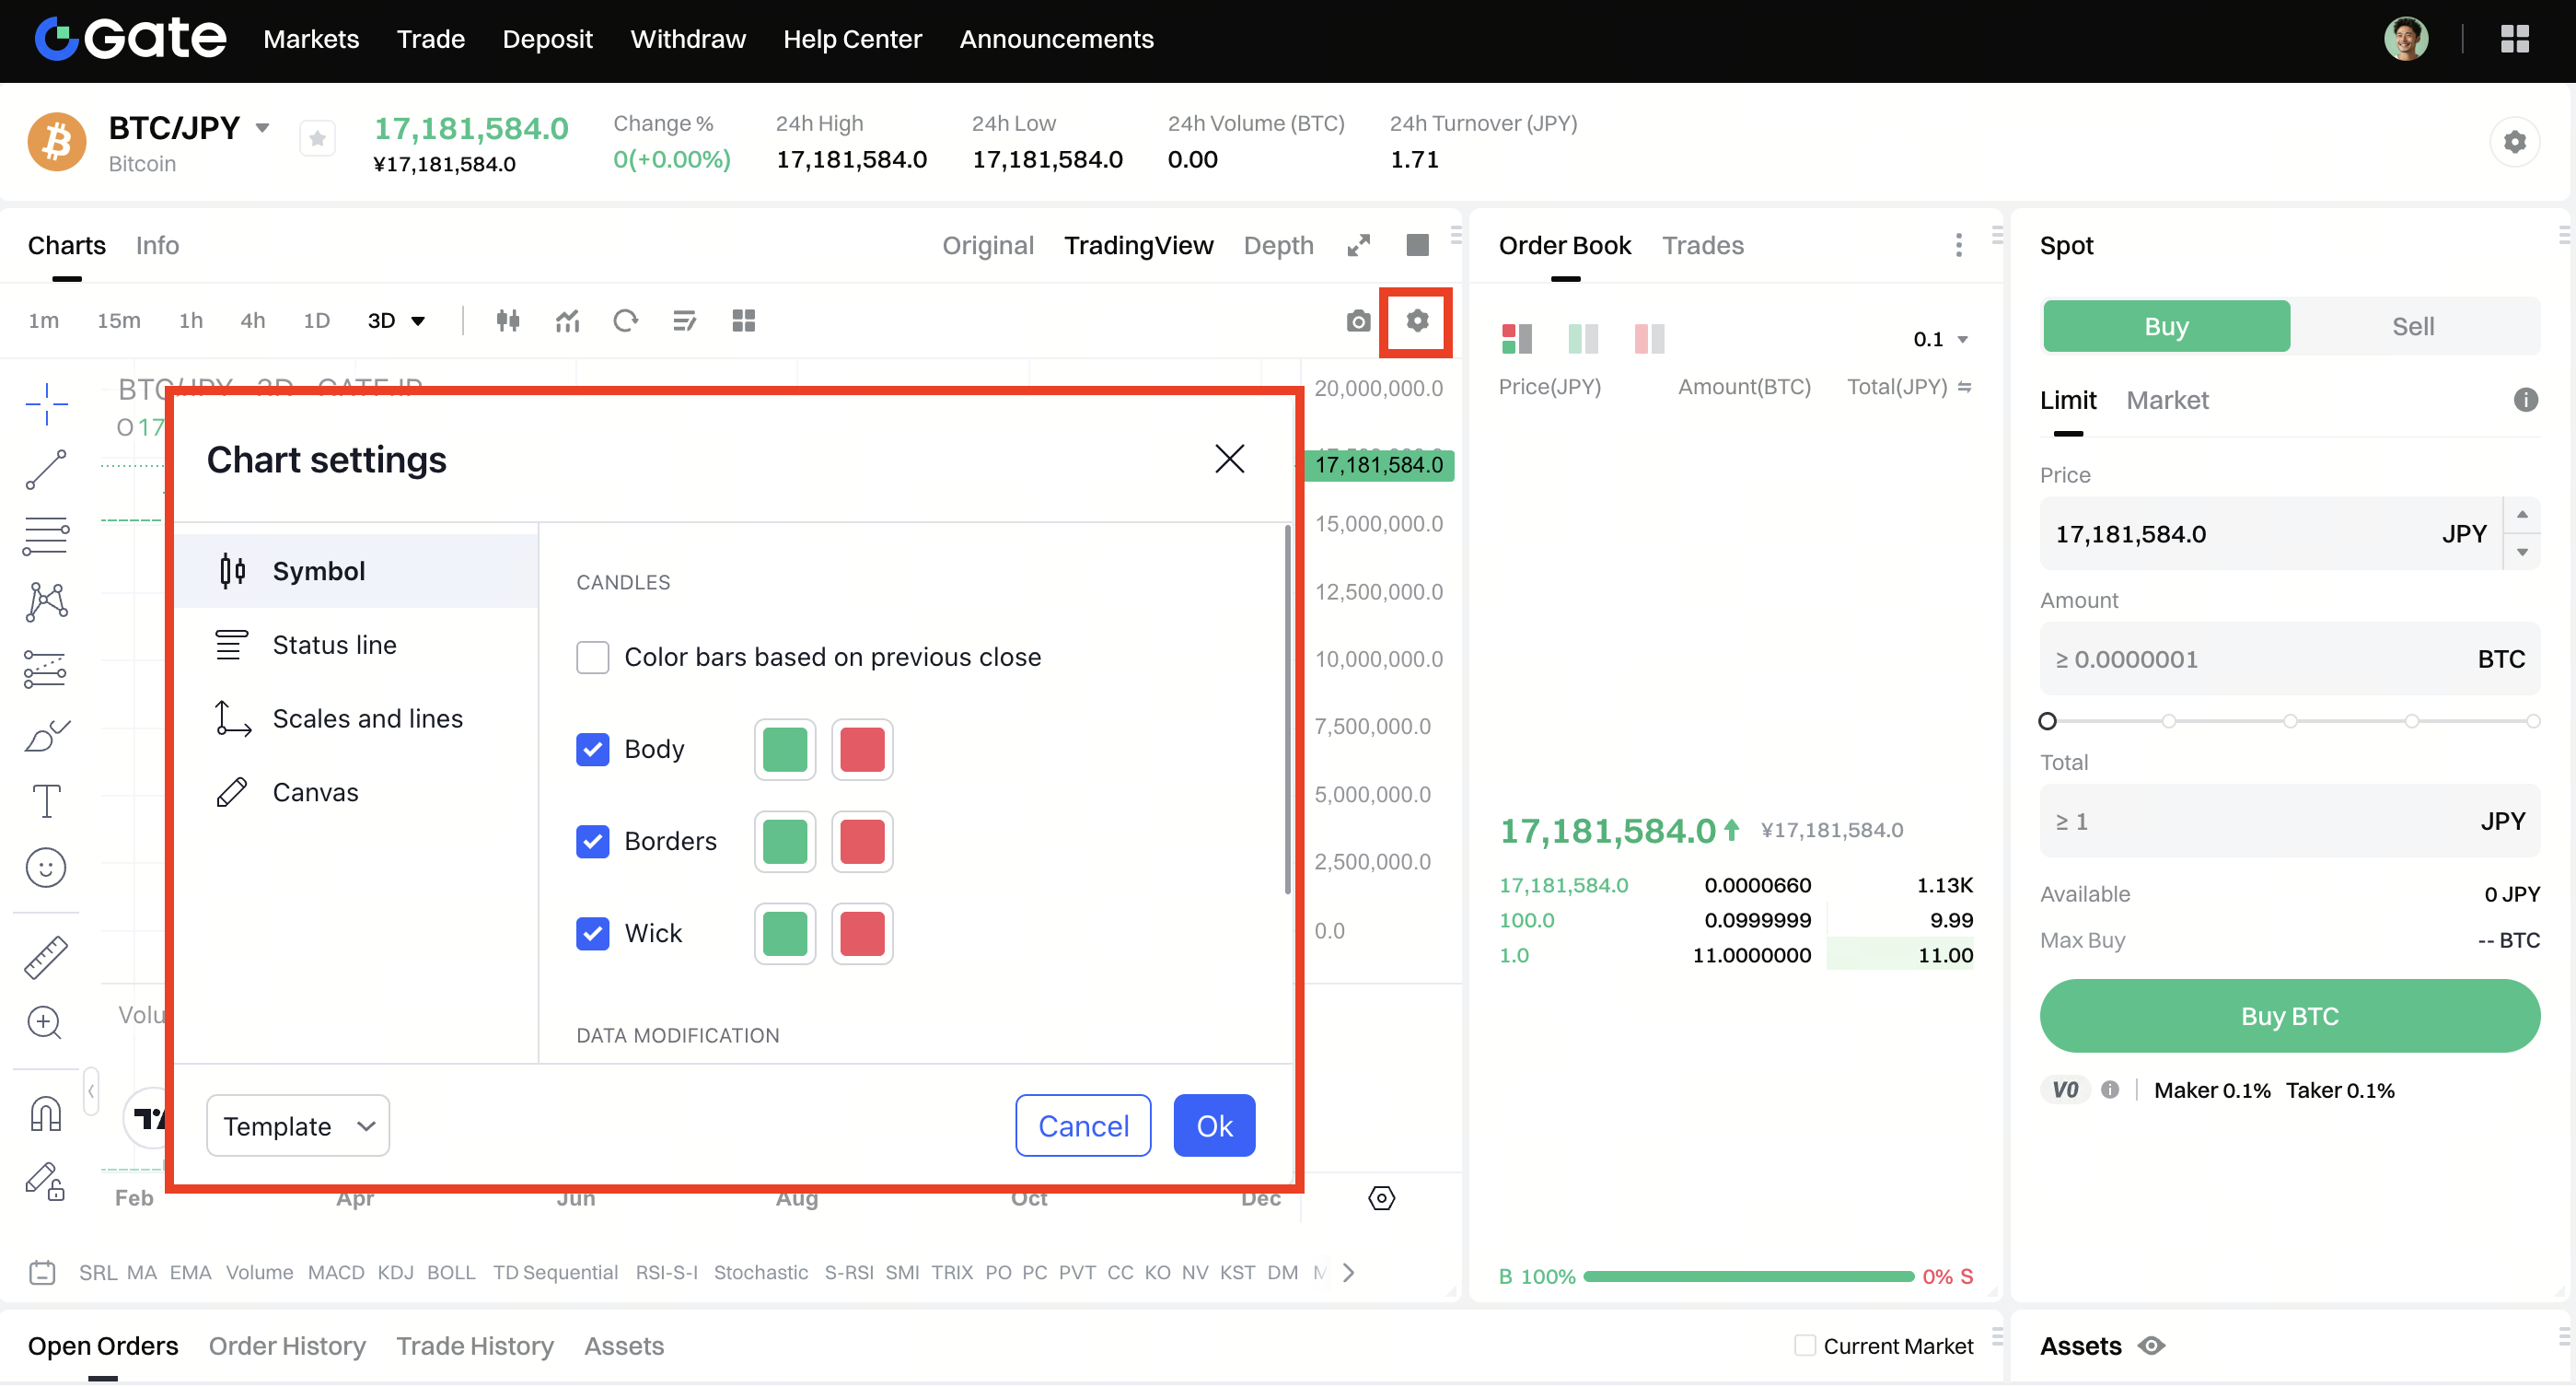Uncheck the Body checkbox

[x=592, y=750]
